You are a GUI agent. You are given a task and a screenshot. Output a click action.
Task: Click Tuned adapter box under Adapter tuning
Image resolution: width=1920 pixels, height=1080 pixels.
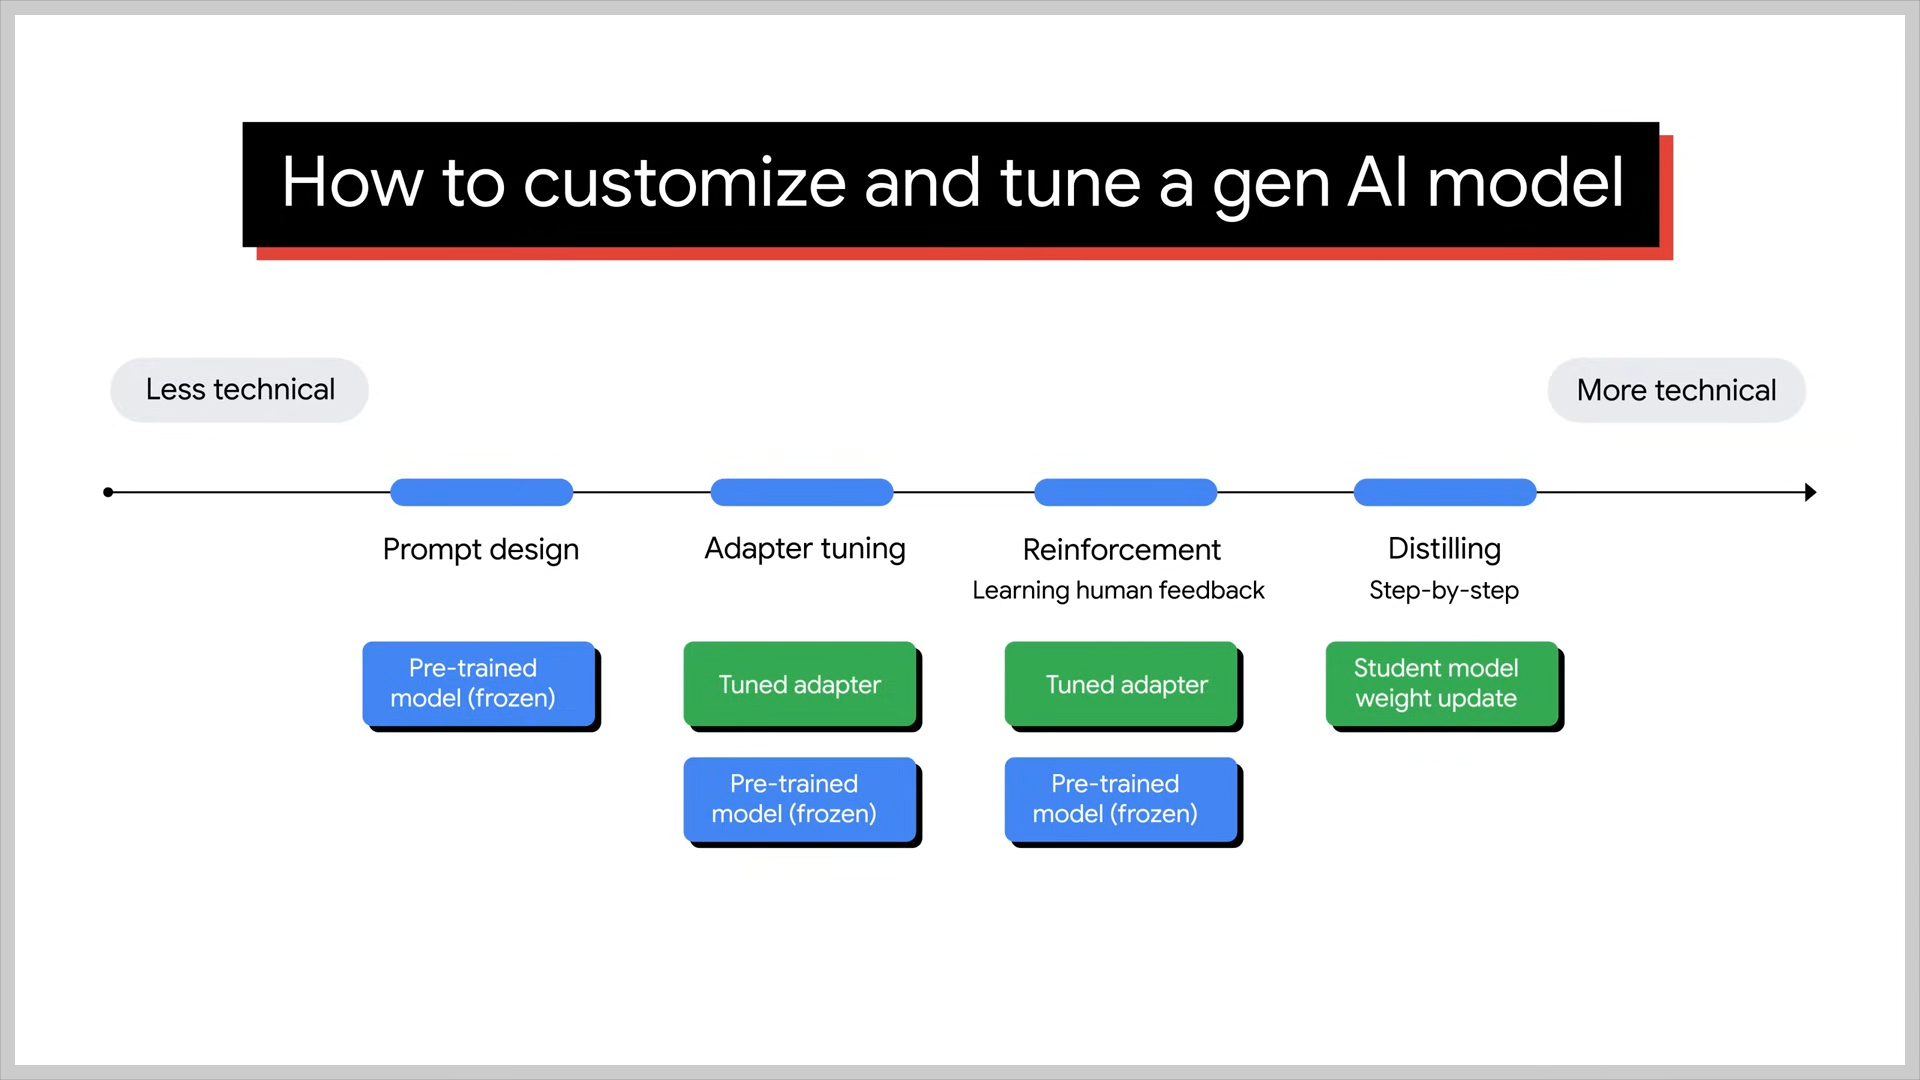tap(800, 684)
